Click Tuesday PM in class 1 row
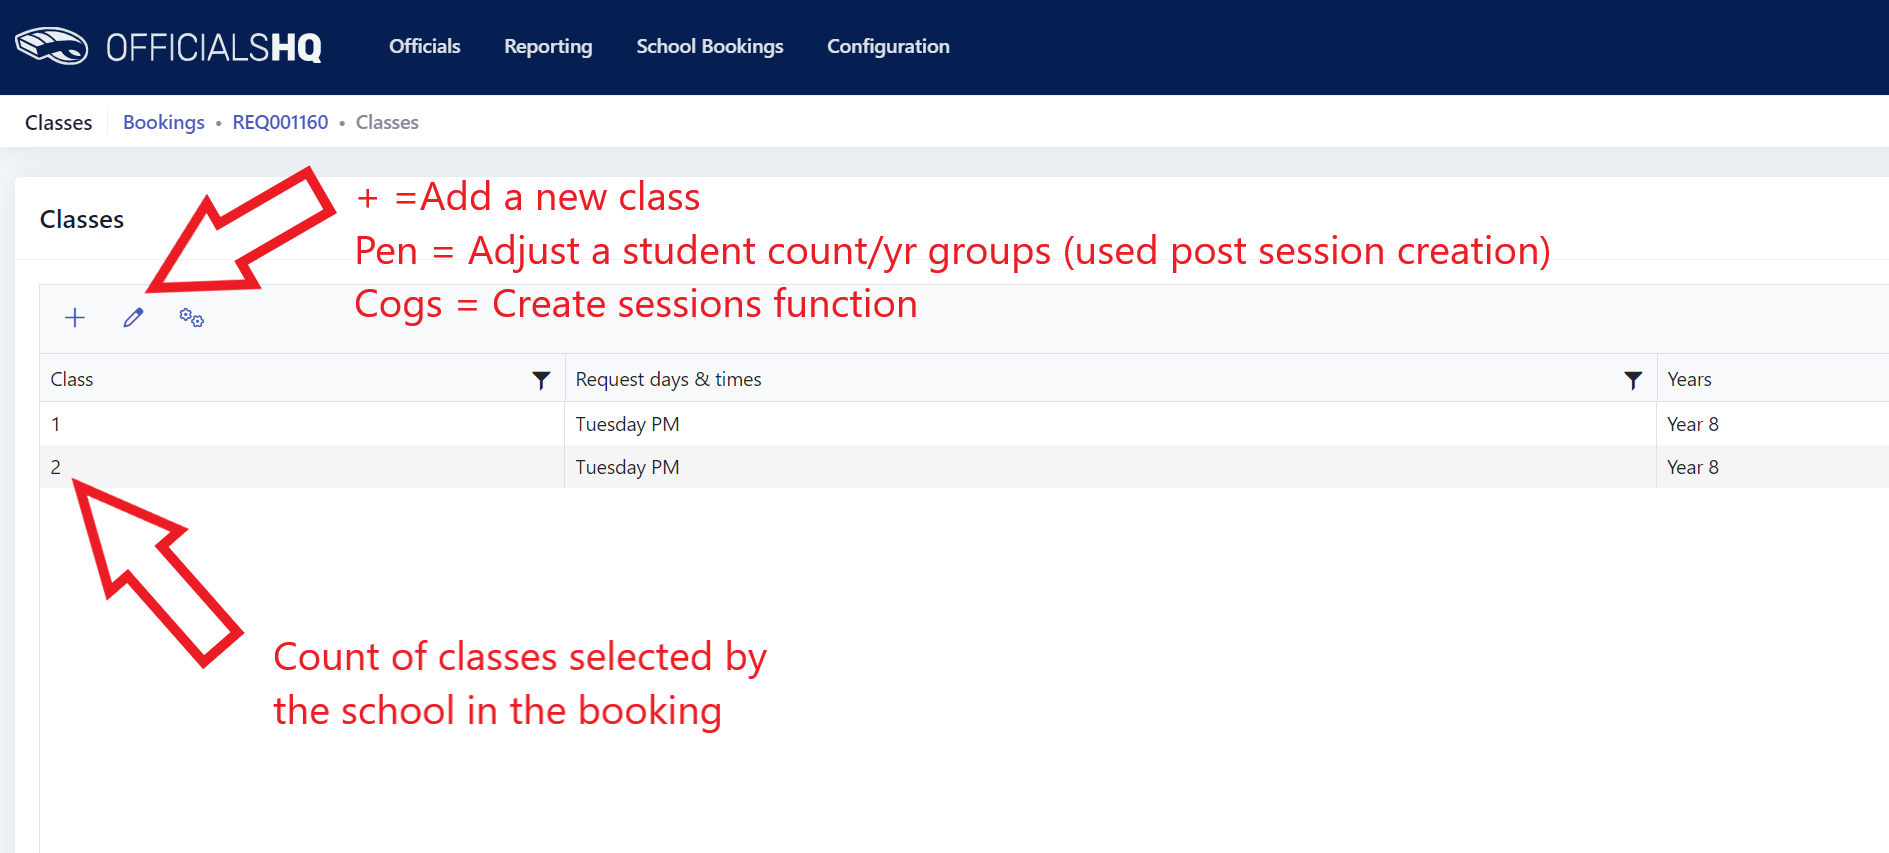This screenshot has width=1889, height=853. (627, 424)
